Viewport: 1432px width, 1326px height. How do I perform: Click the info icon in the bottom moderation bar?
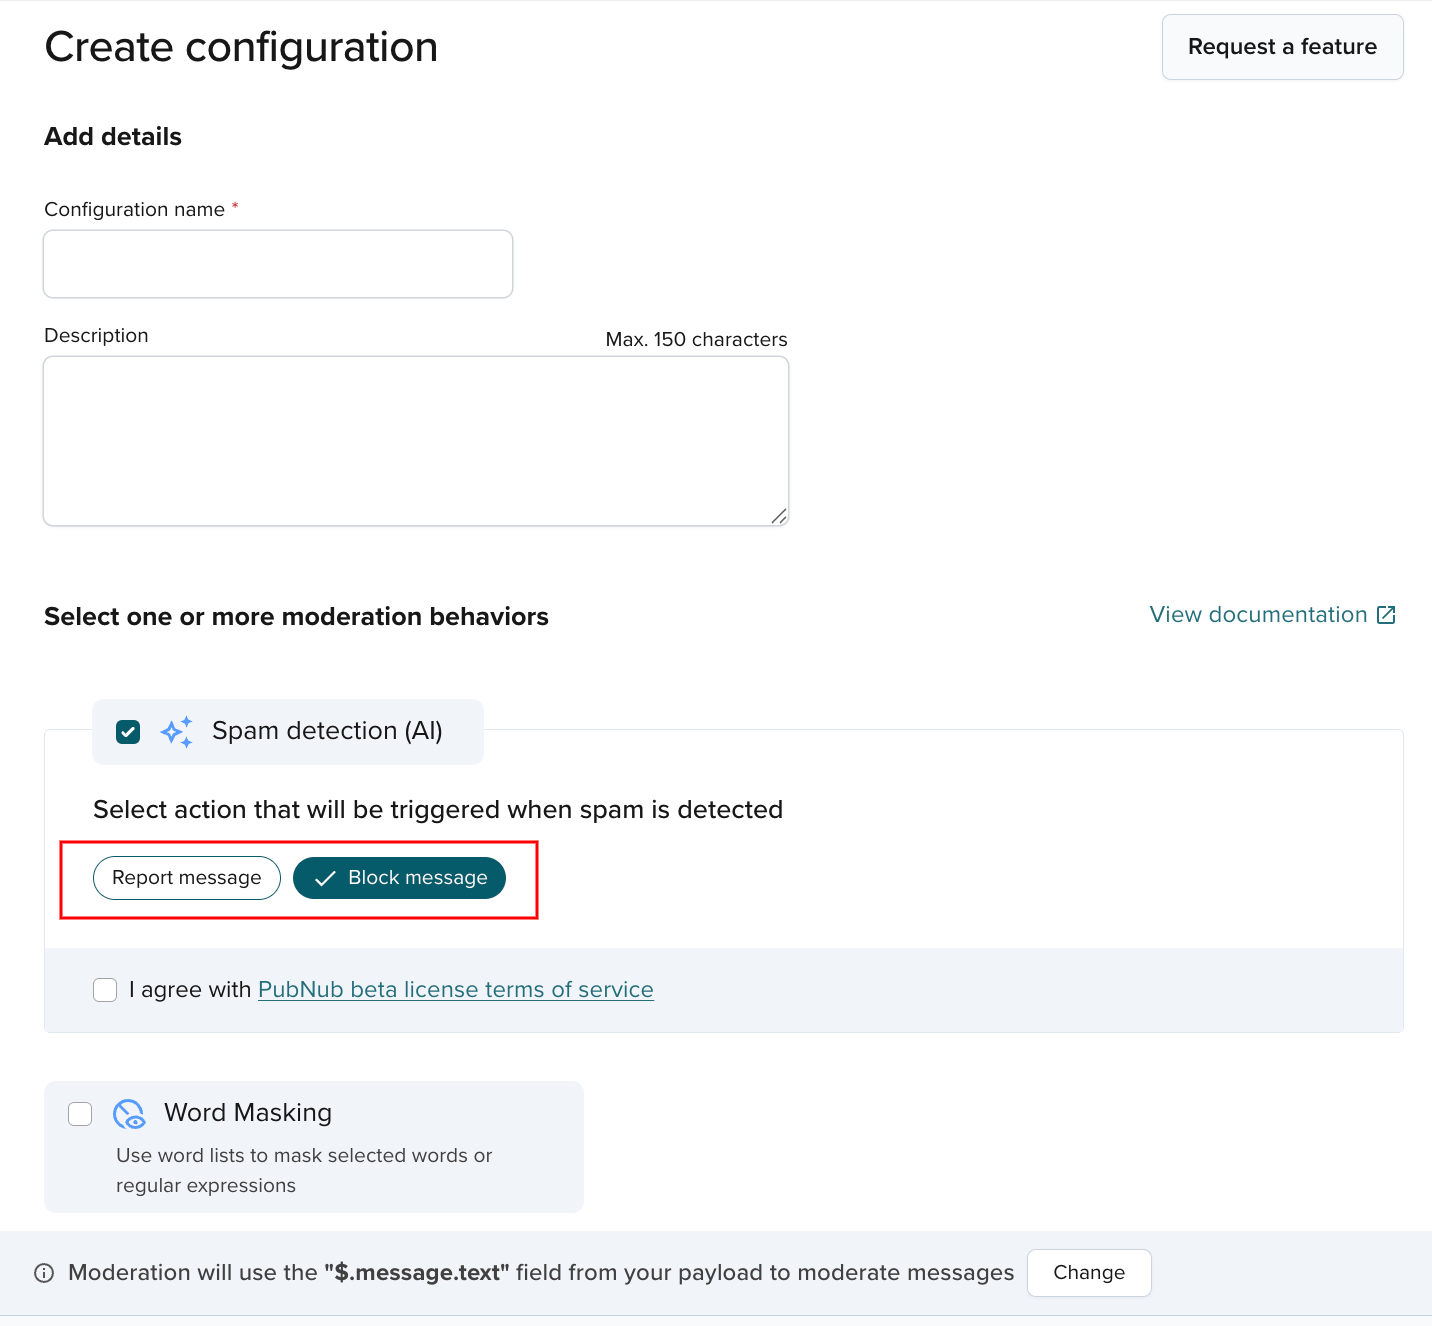click(x=43, y=1272)
